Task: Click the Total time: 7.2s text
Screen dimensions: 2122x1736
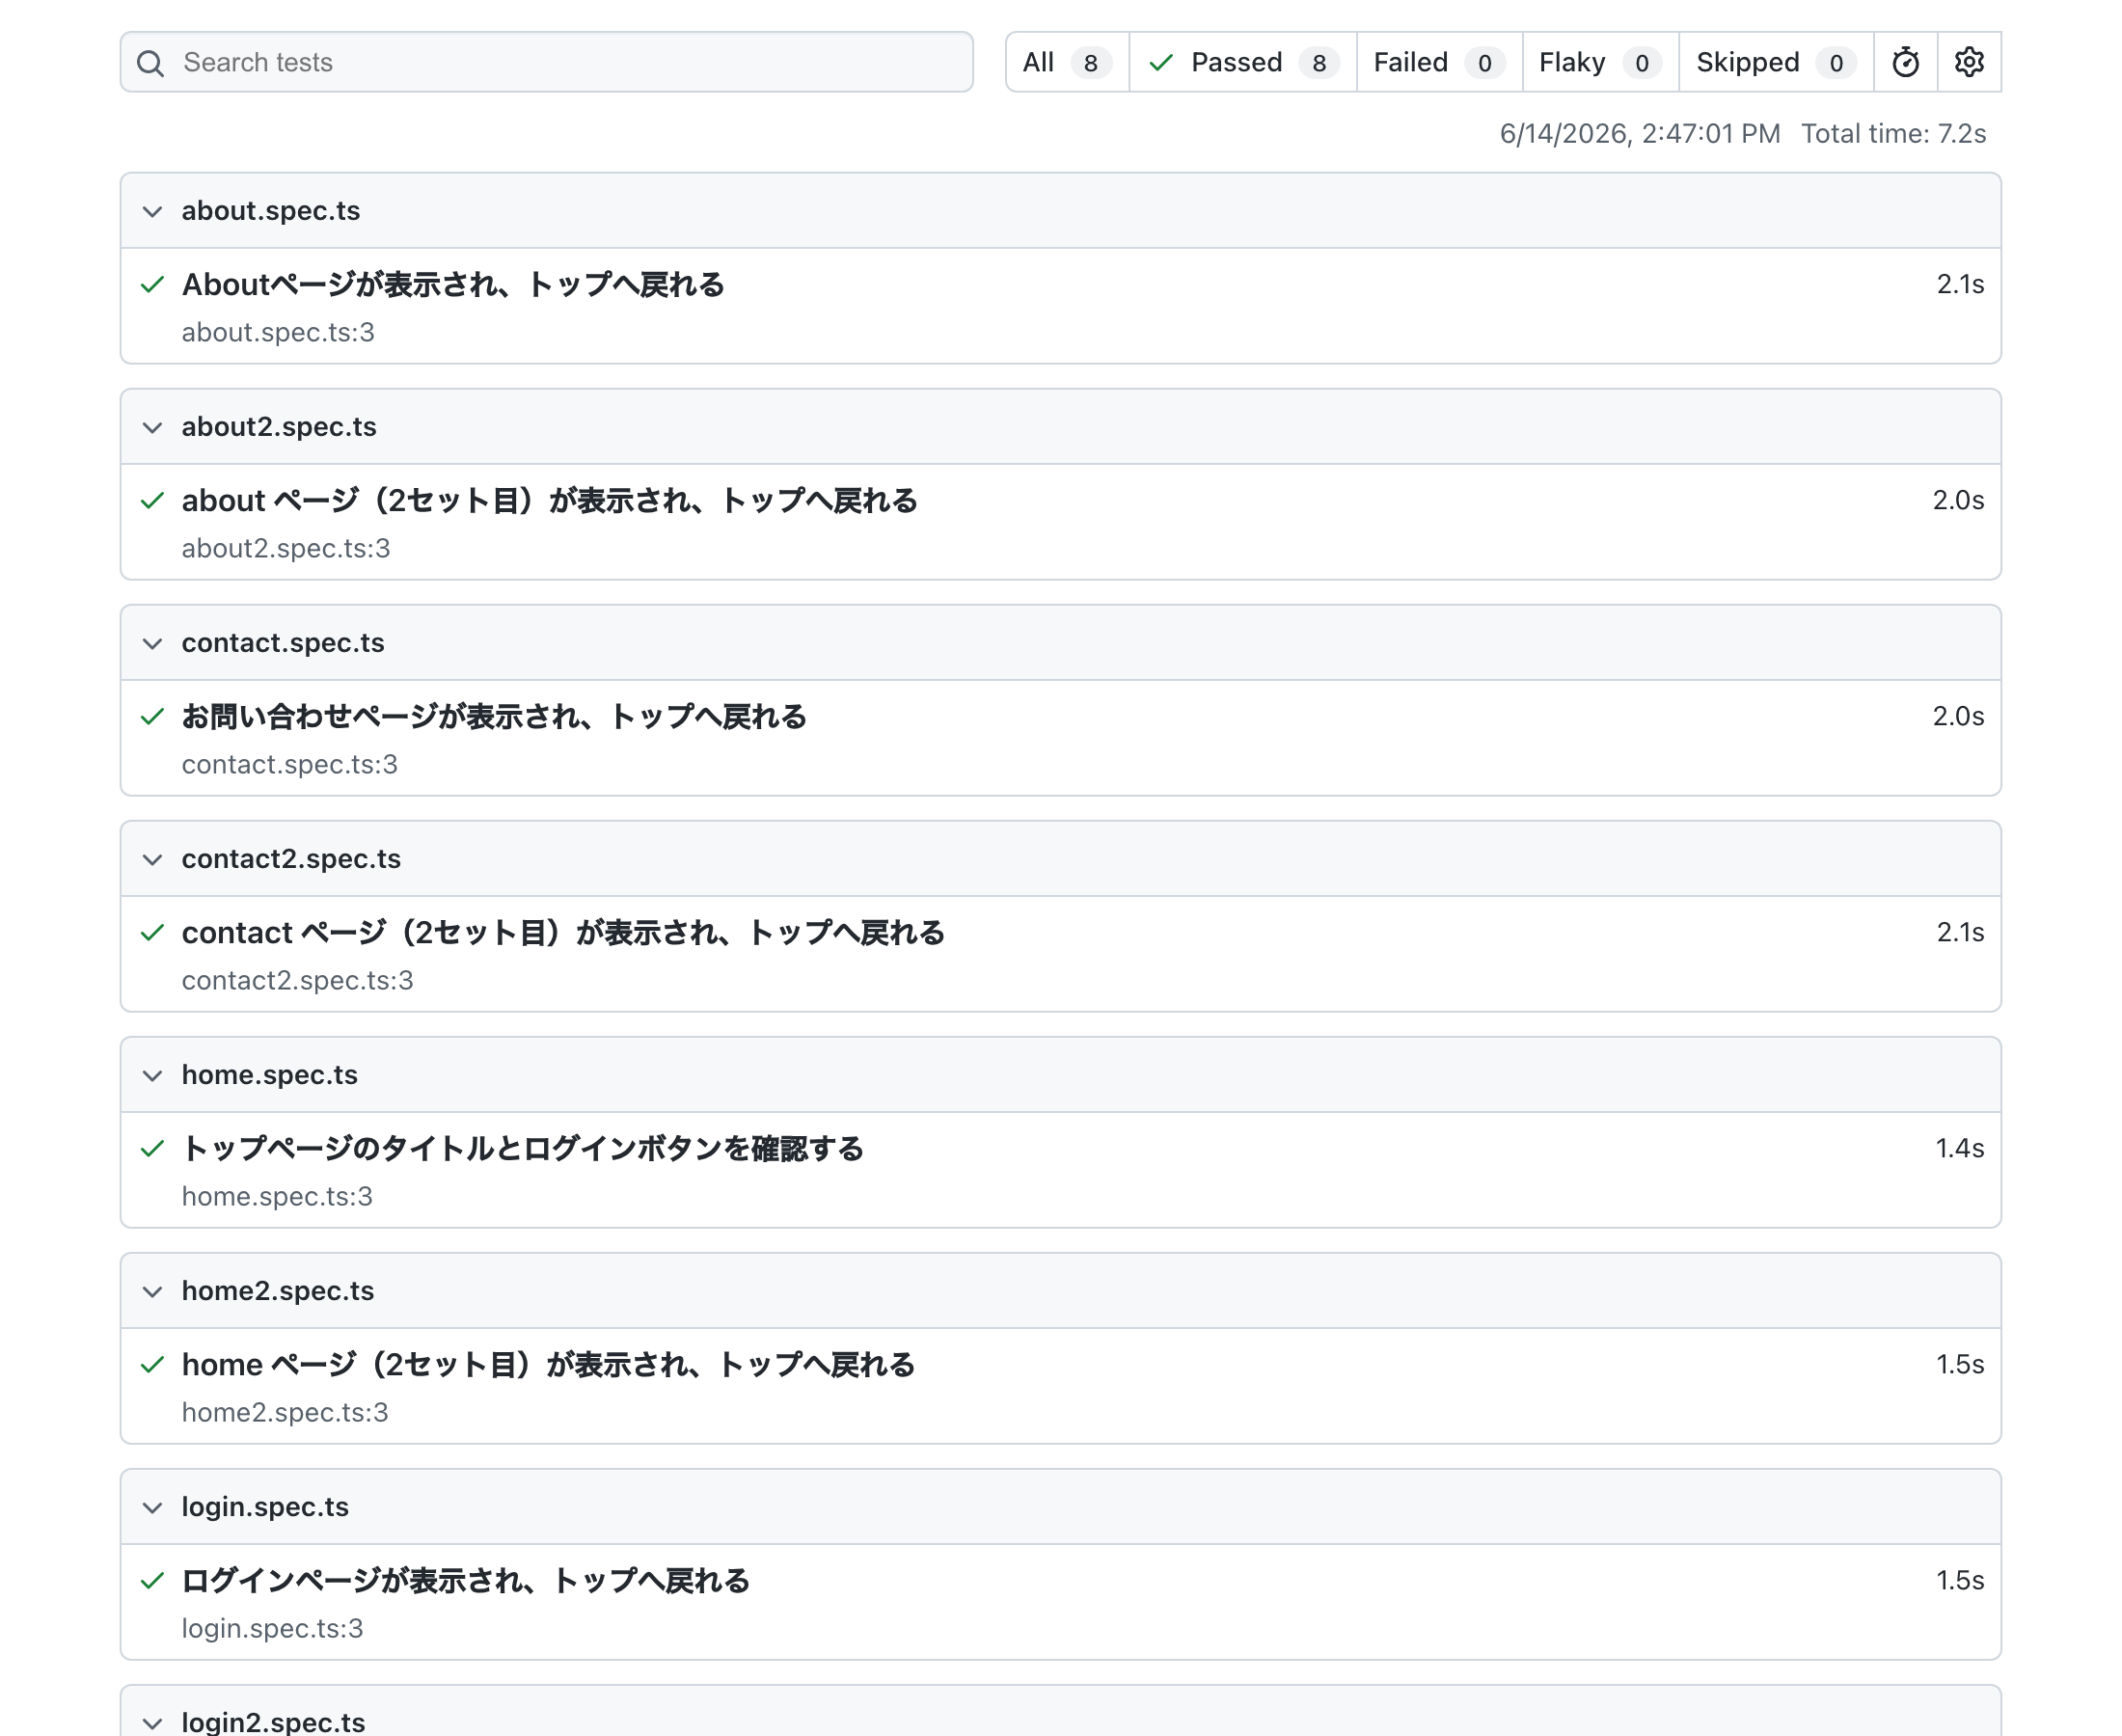Action: pyautogui.click(x=1894, y=134)
